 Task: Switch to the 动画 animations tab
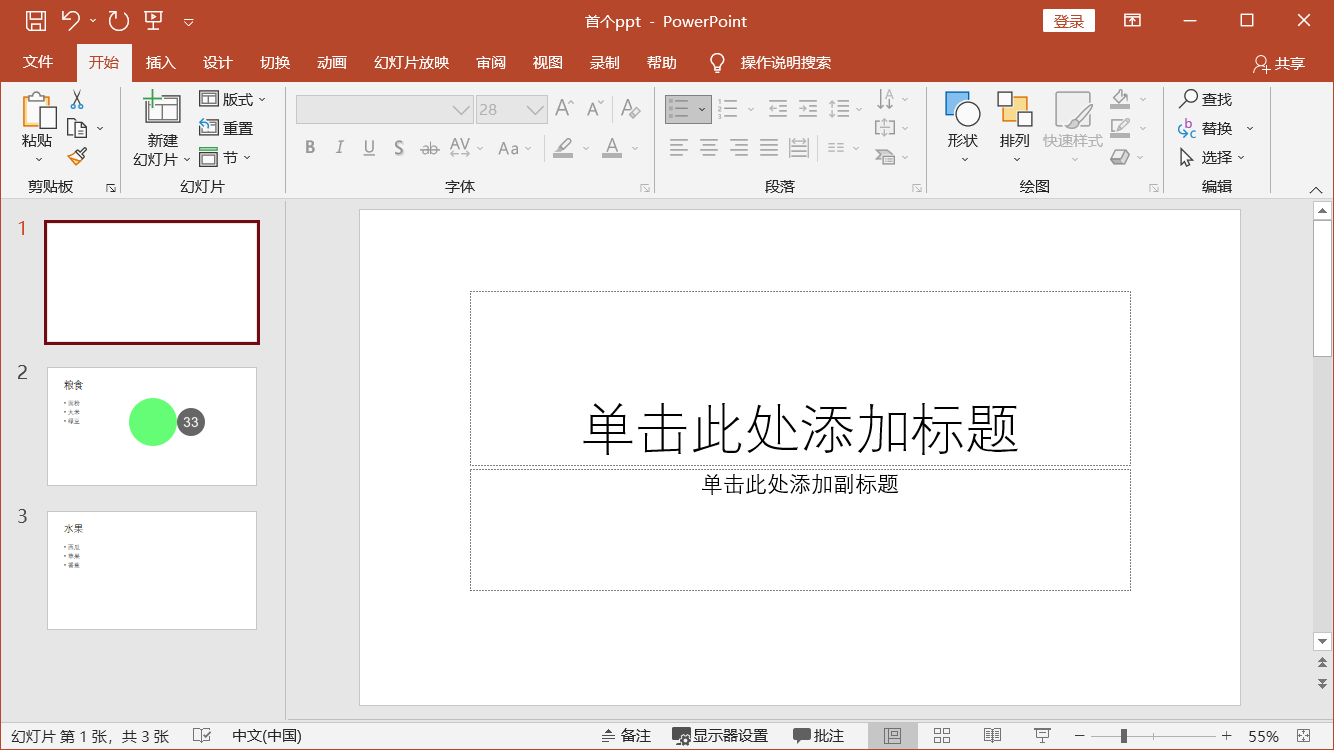(x=332, y=62)
